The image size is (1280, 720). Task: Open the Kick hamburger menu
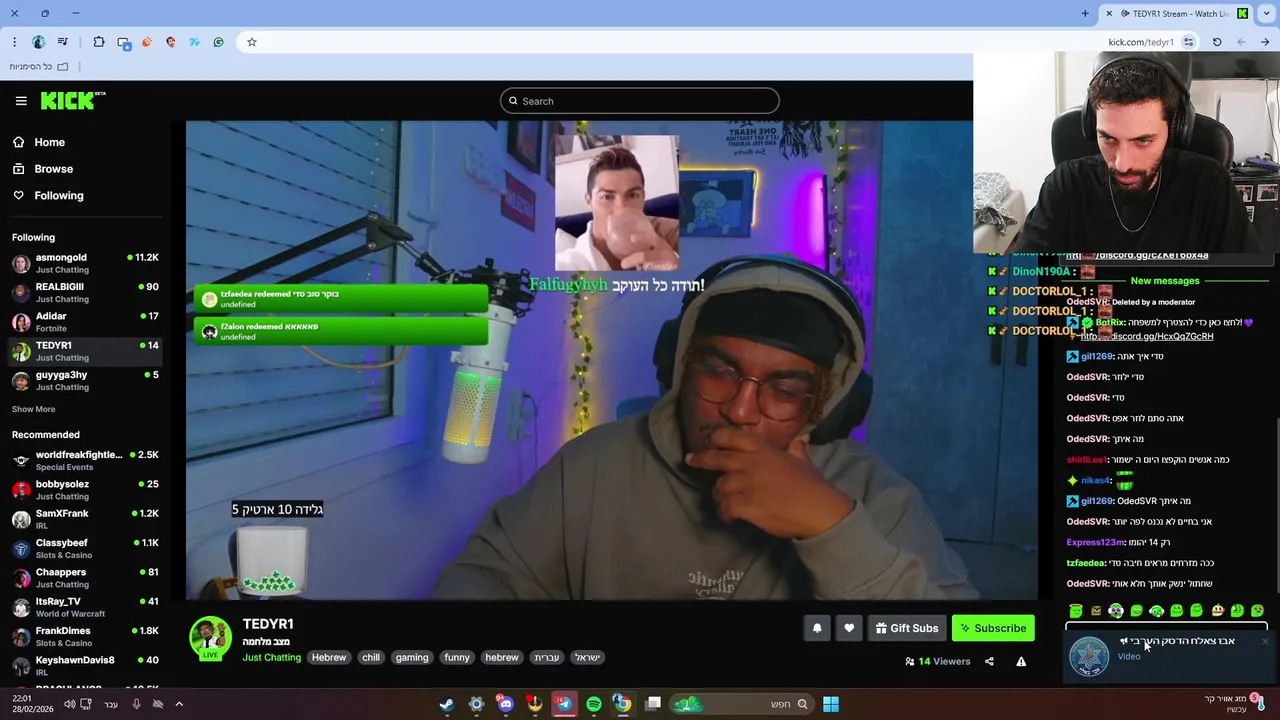[x=21, y=101]
